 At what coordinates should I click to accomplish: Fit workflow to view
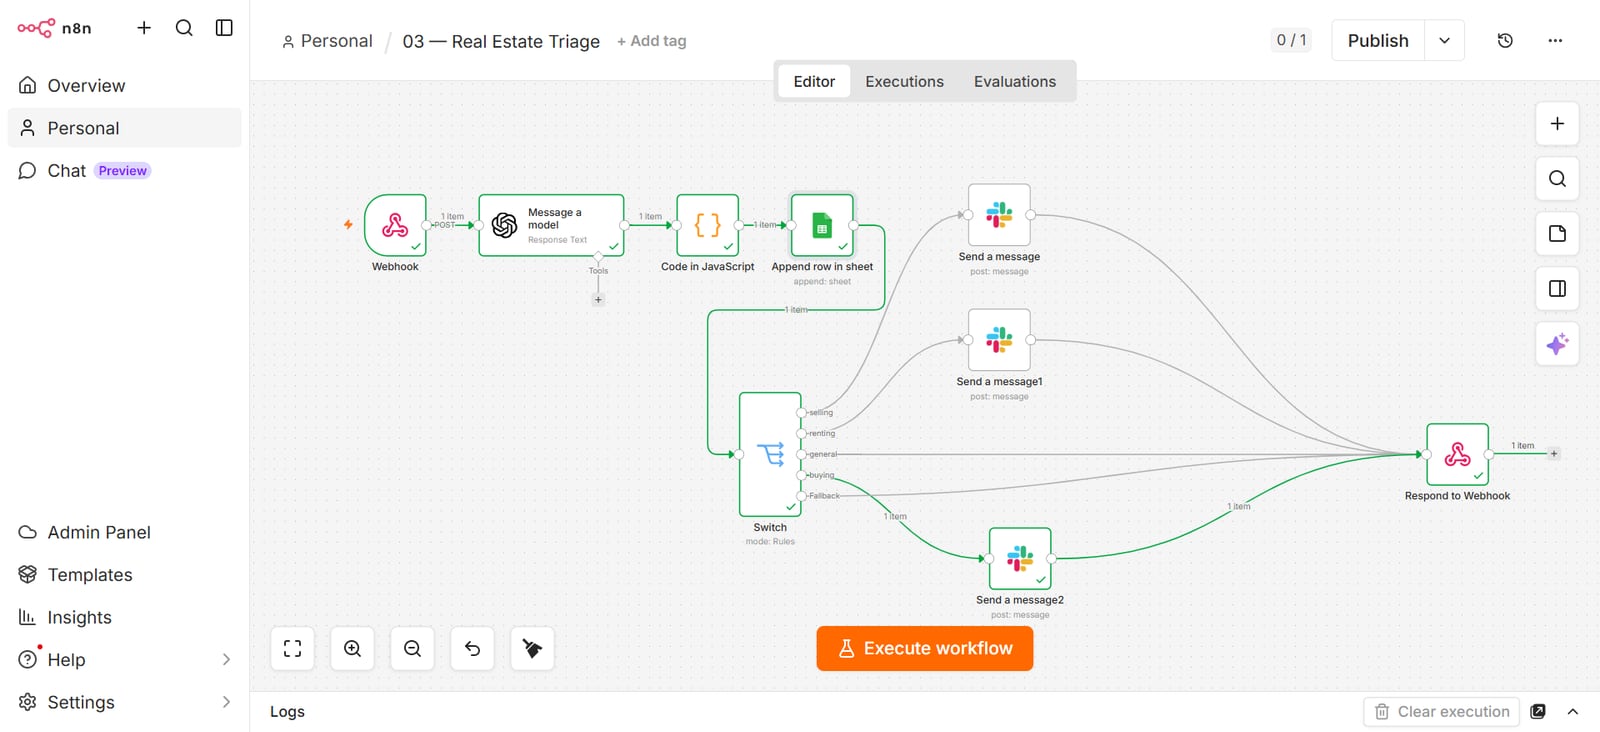coord(292,649)
